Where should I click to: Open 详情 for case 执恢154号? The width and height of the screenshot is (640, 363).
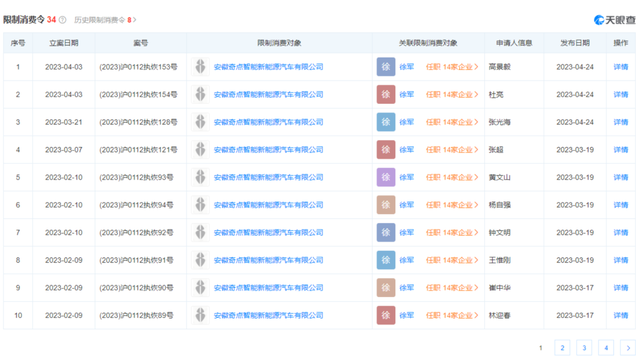pos(620,94)
